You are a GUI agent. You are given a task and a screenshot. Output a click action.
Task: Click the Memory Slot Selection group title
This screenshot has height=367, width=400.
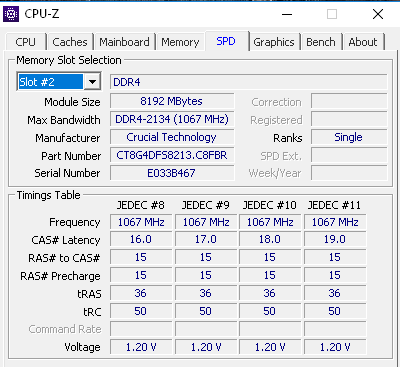(x=69, y=60)
